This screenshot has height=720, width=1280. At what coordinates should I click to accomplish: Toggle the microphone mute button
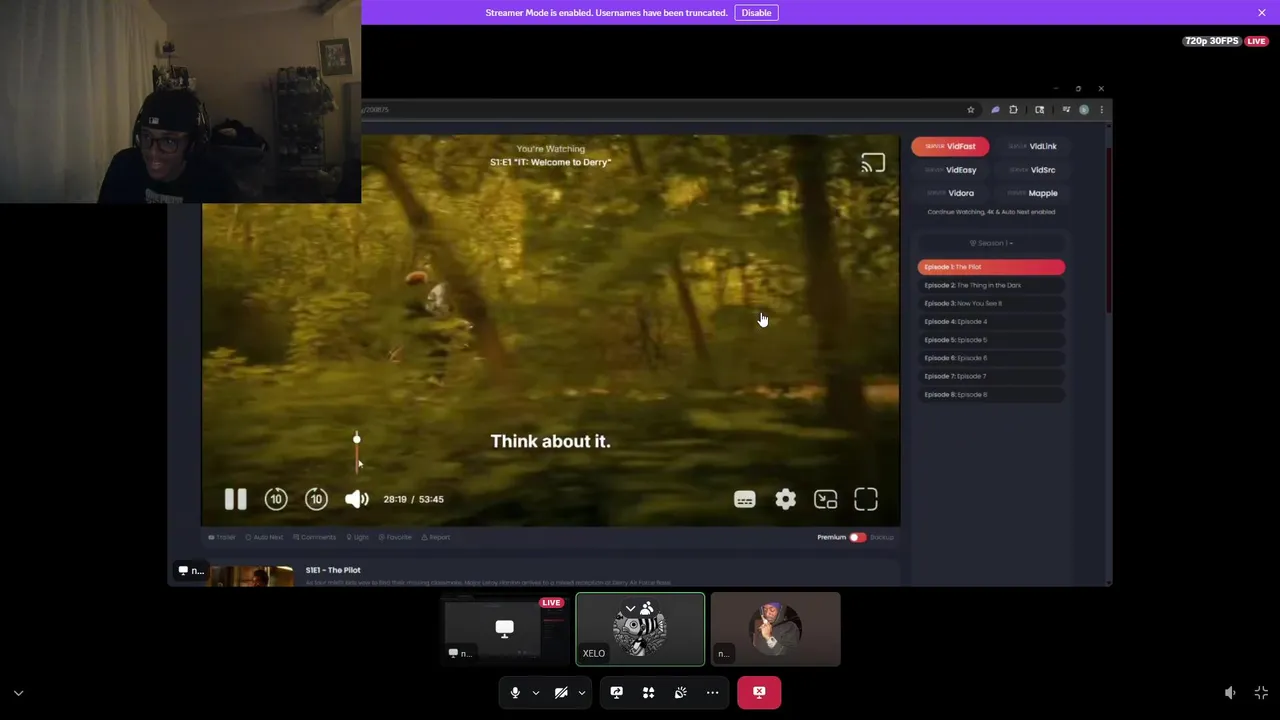pos(515,692)
